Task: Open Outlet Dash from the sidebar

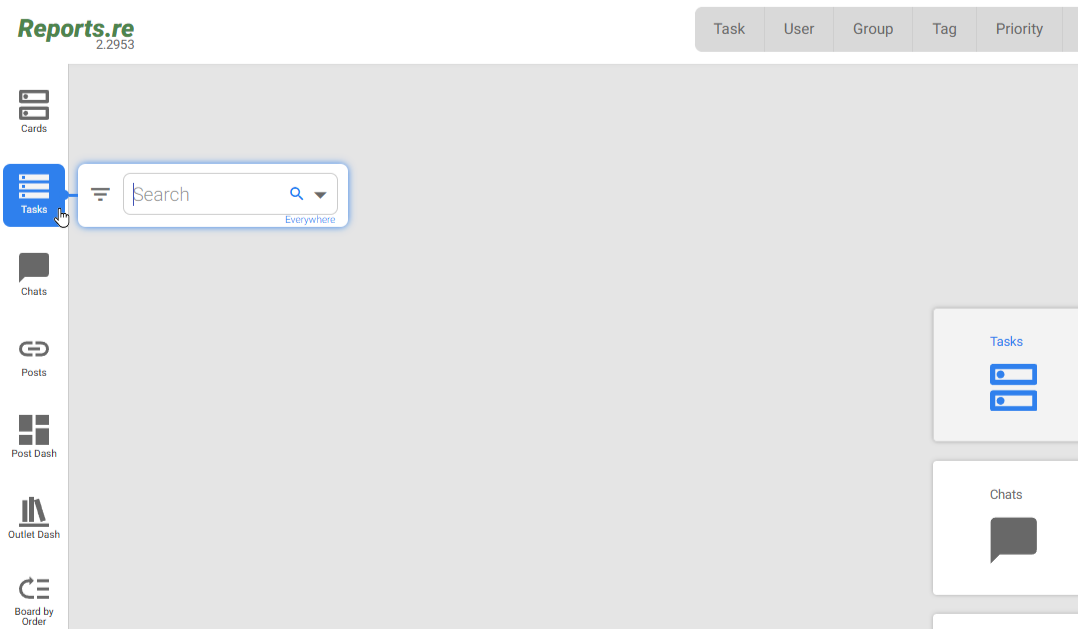Action: pyautogui.click(x=34, y=517)
